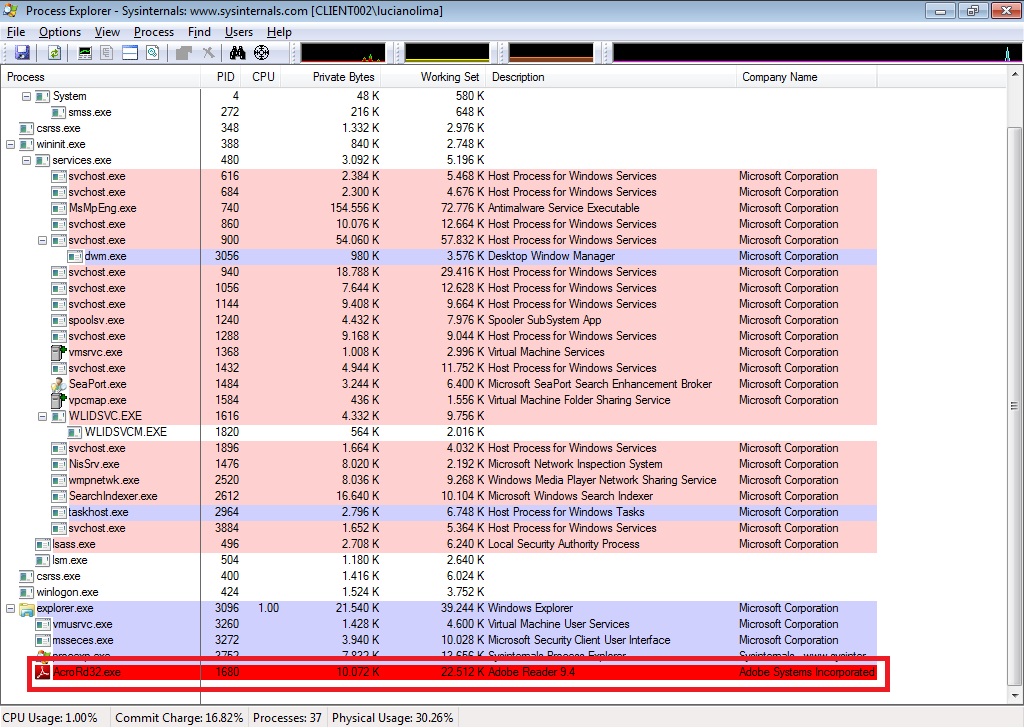The image size is (1024, 728).
Task: Select the spoolsv.exe process icon
Action: pyautogui.click(x=59, y=320)
